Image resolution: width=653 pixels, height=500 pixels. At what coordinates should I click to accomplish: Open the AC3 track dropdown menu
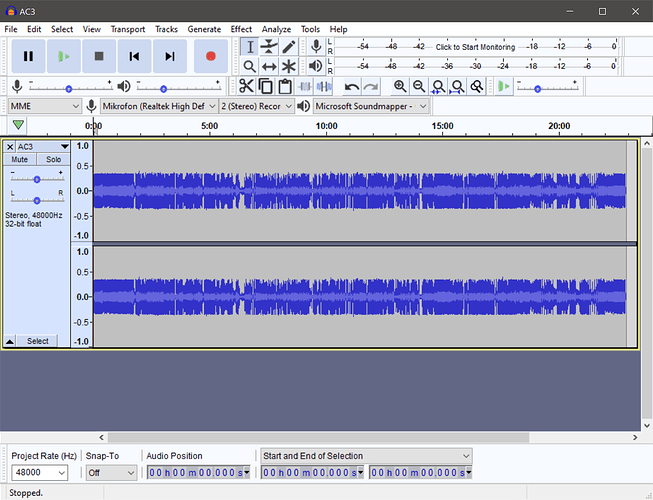coord(42,147)
